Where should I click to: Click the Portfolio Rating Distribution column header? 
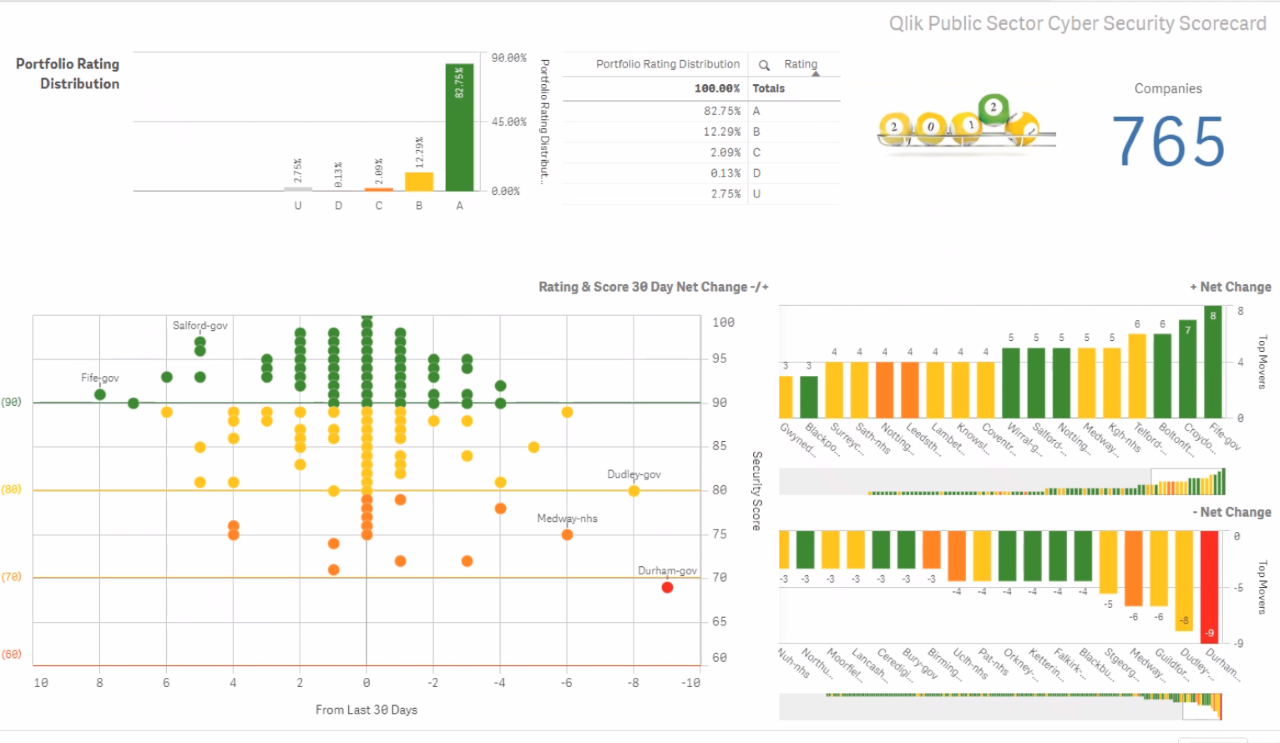(668, 64)
